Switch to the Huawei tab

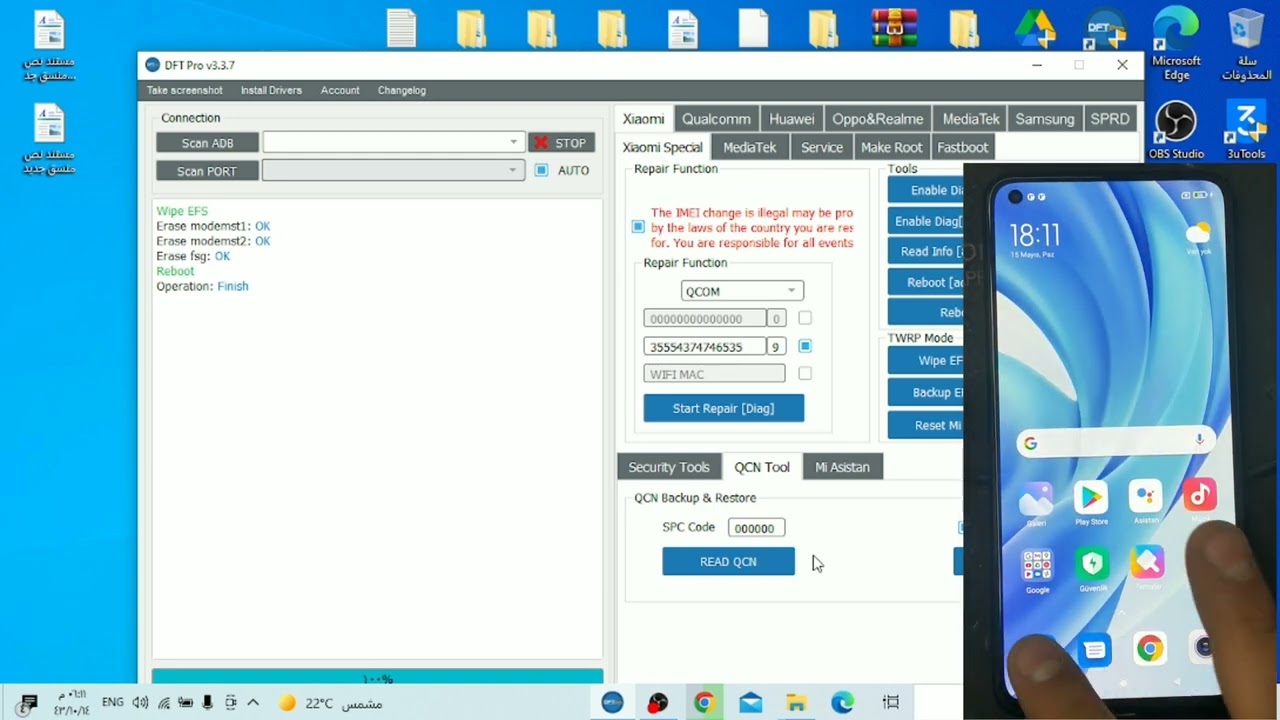coord(792,119)
